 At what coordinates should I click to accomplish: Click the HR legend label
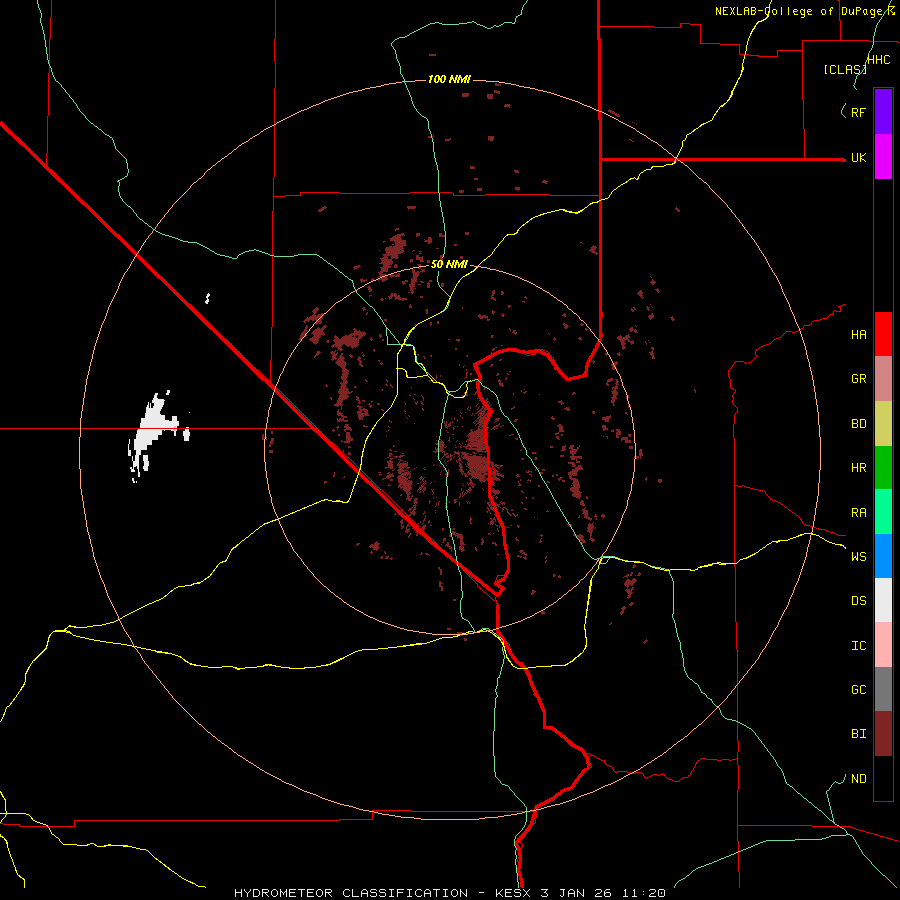[859, 468]
